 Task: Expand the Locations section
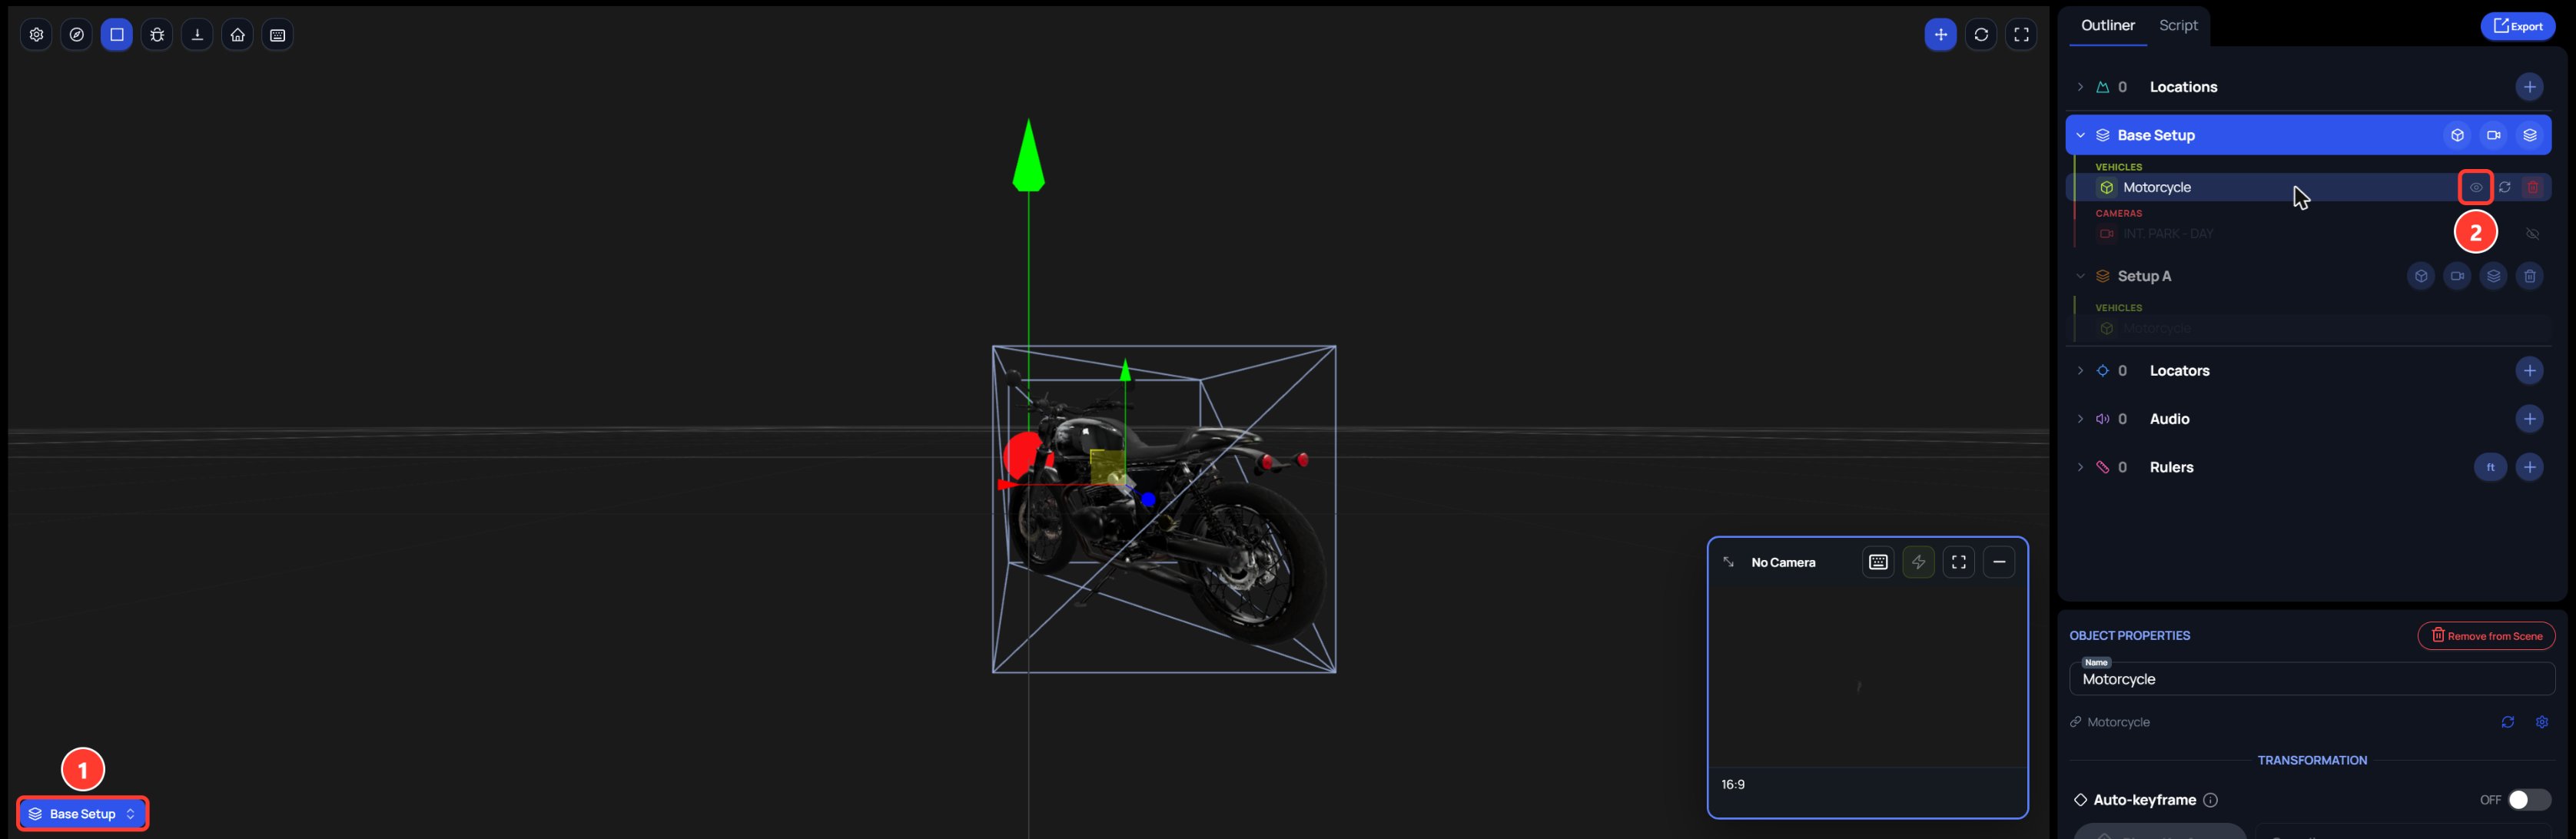point(2080,87)
